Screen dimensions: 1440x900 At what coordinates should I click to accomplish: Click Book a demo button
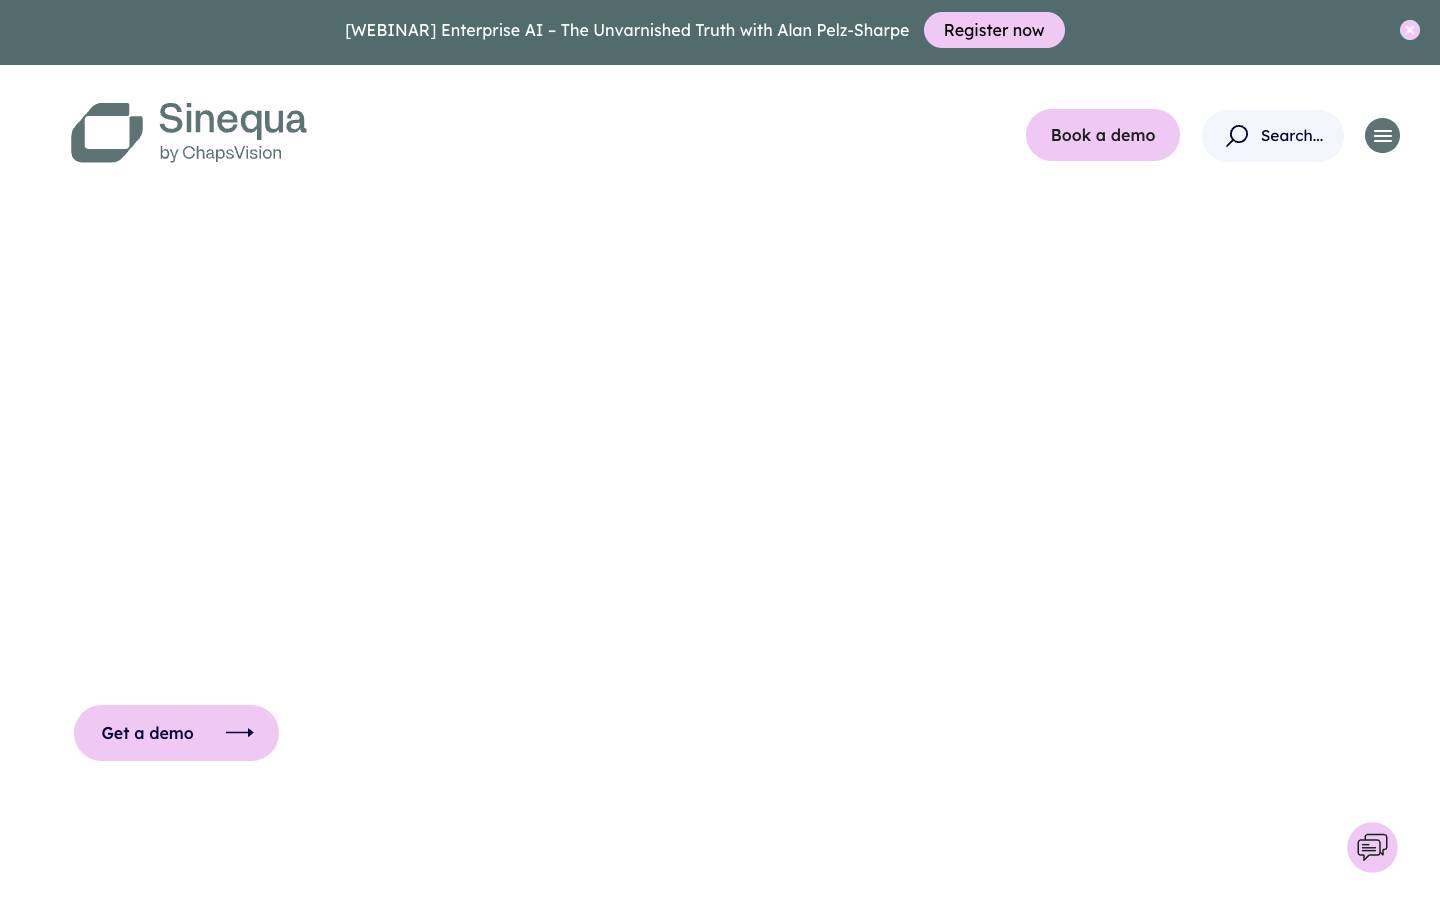click(x=1103, y=135)
